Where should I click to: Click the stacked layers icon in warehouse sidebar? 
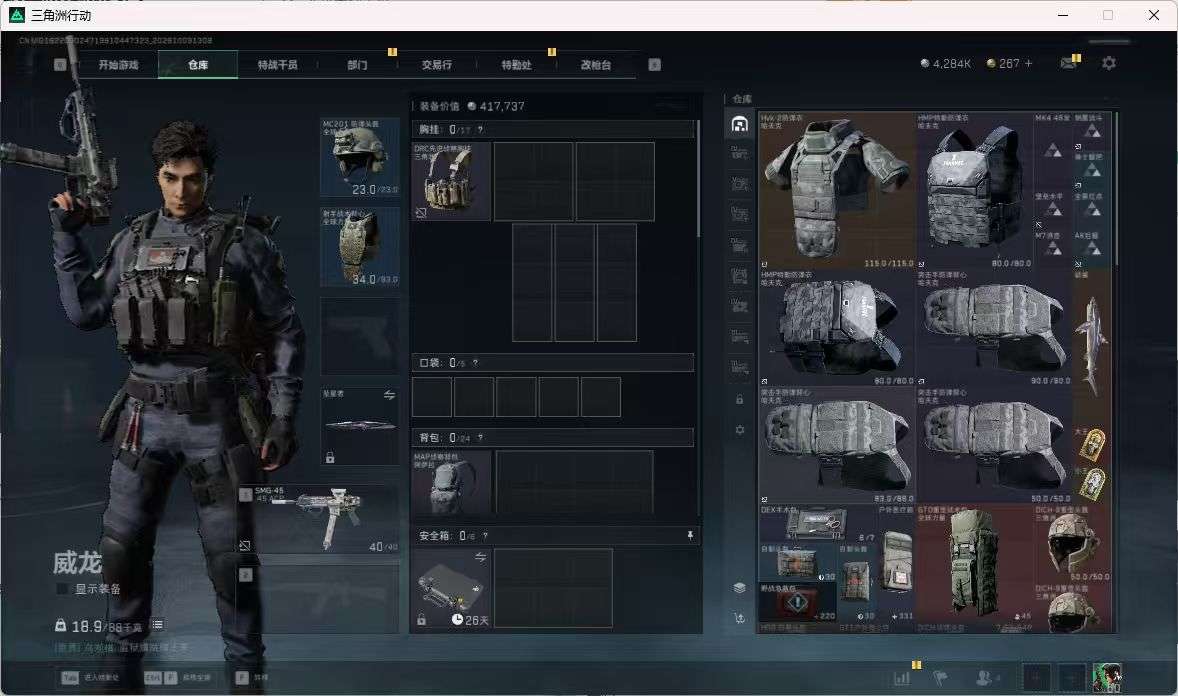click(739, 588)
